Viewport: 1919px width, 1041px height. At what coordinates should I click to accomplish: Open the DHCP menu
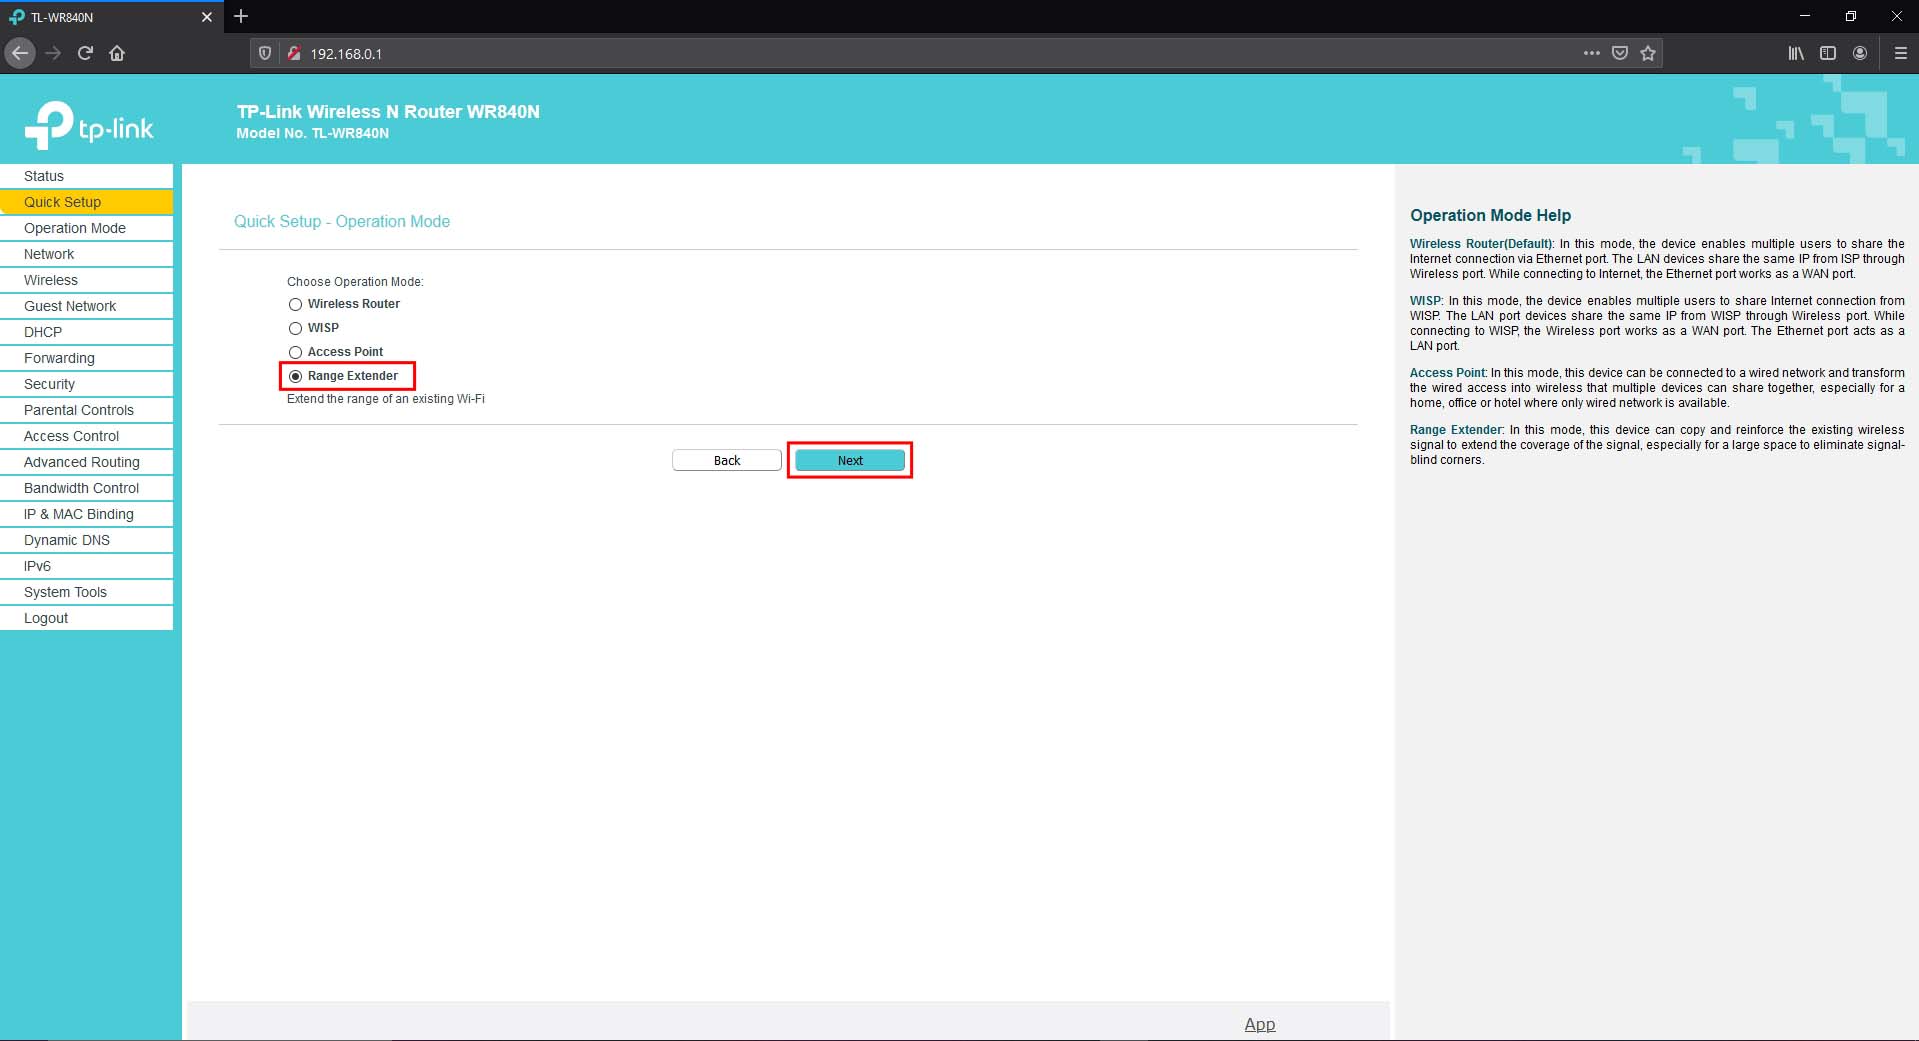[x=86, y=332]
